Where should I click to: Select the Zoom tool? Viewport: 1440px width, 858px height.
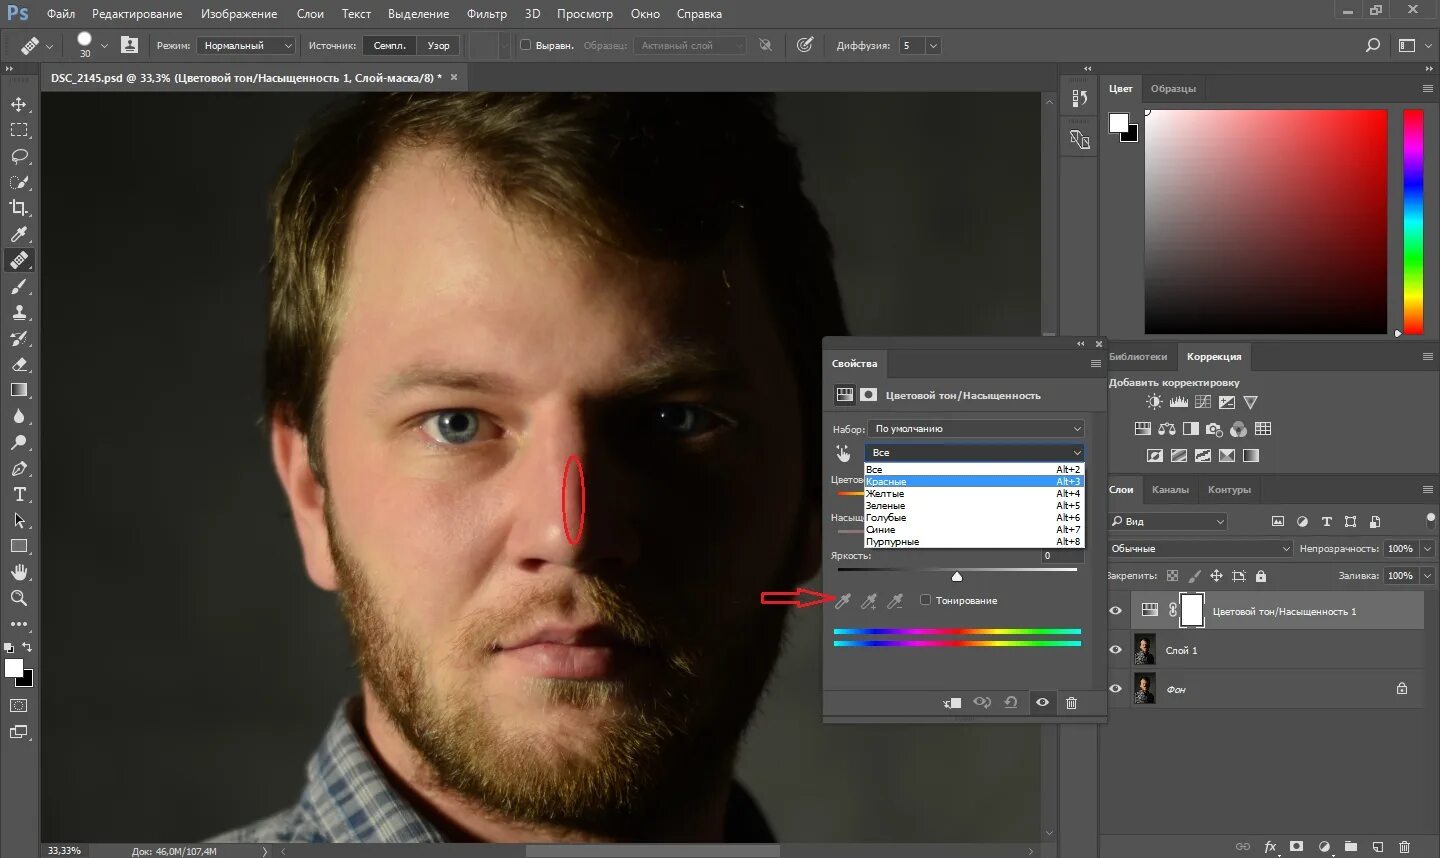coord(19,598)
